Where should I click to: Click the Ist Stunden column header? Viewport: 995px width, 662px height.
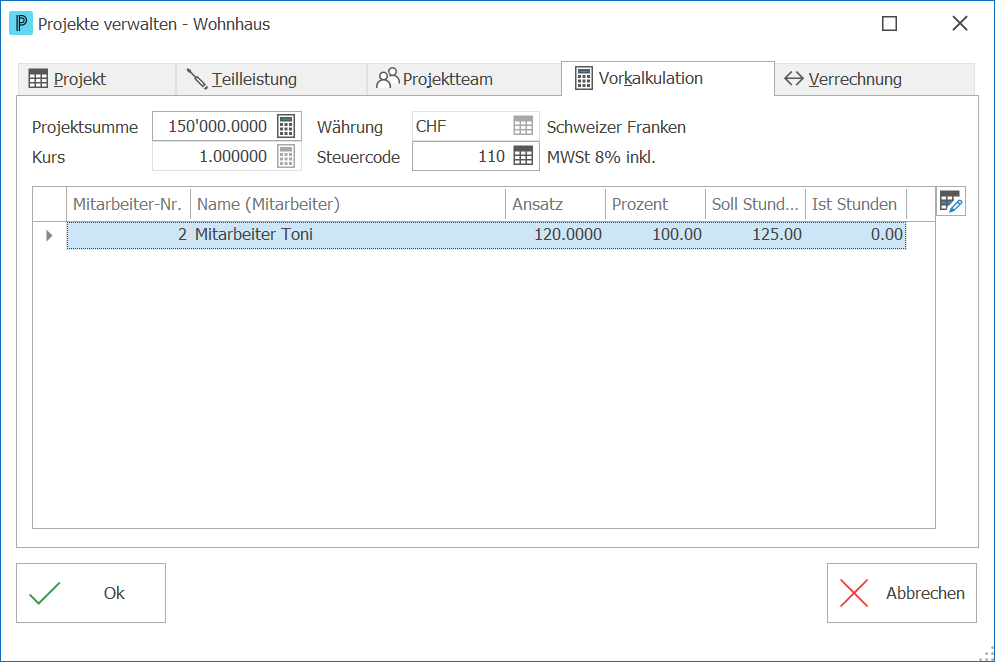856,204
